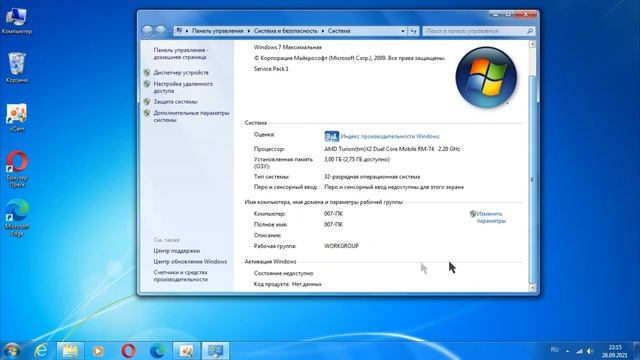This screenshot has height=360, width=640.
Task: Go to Система и безопасность breadcrumb
Action: [x=285, y=31]
